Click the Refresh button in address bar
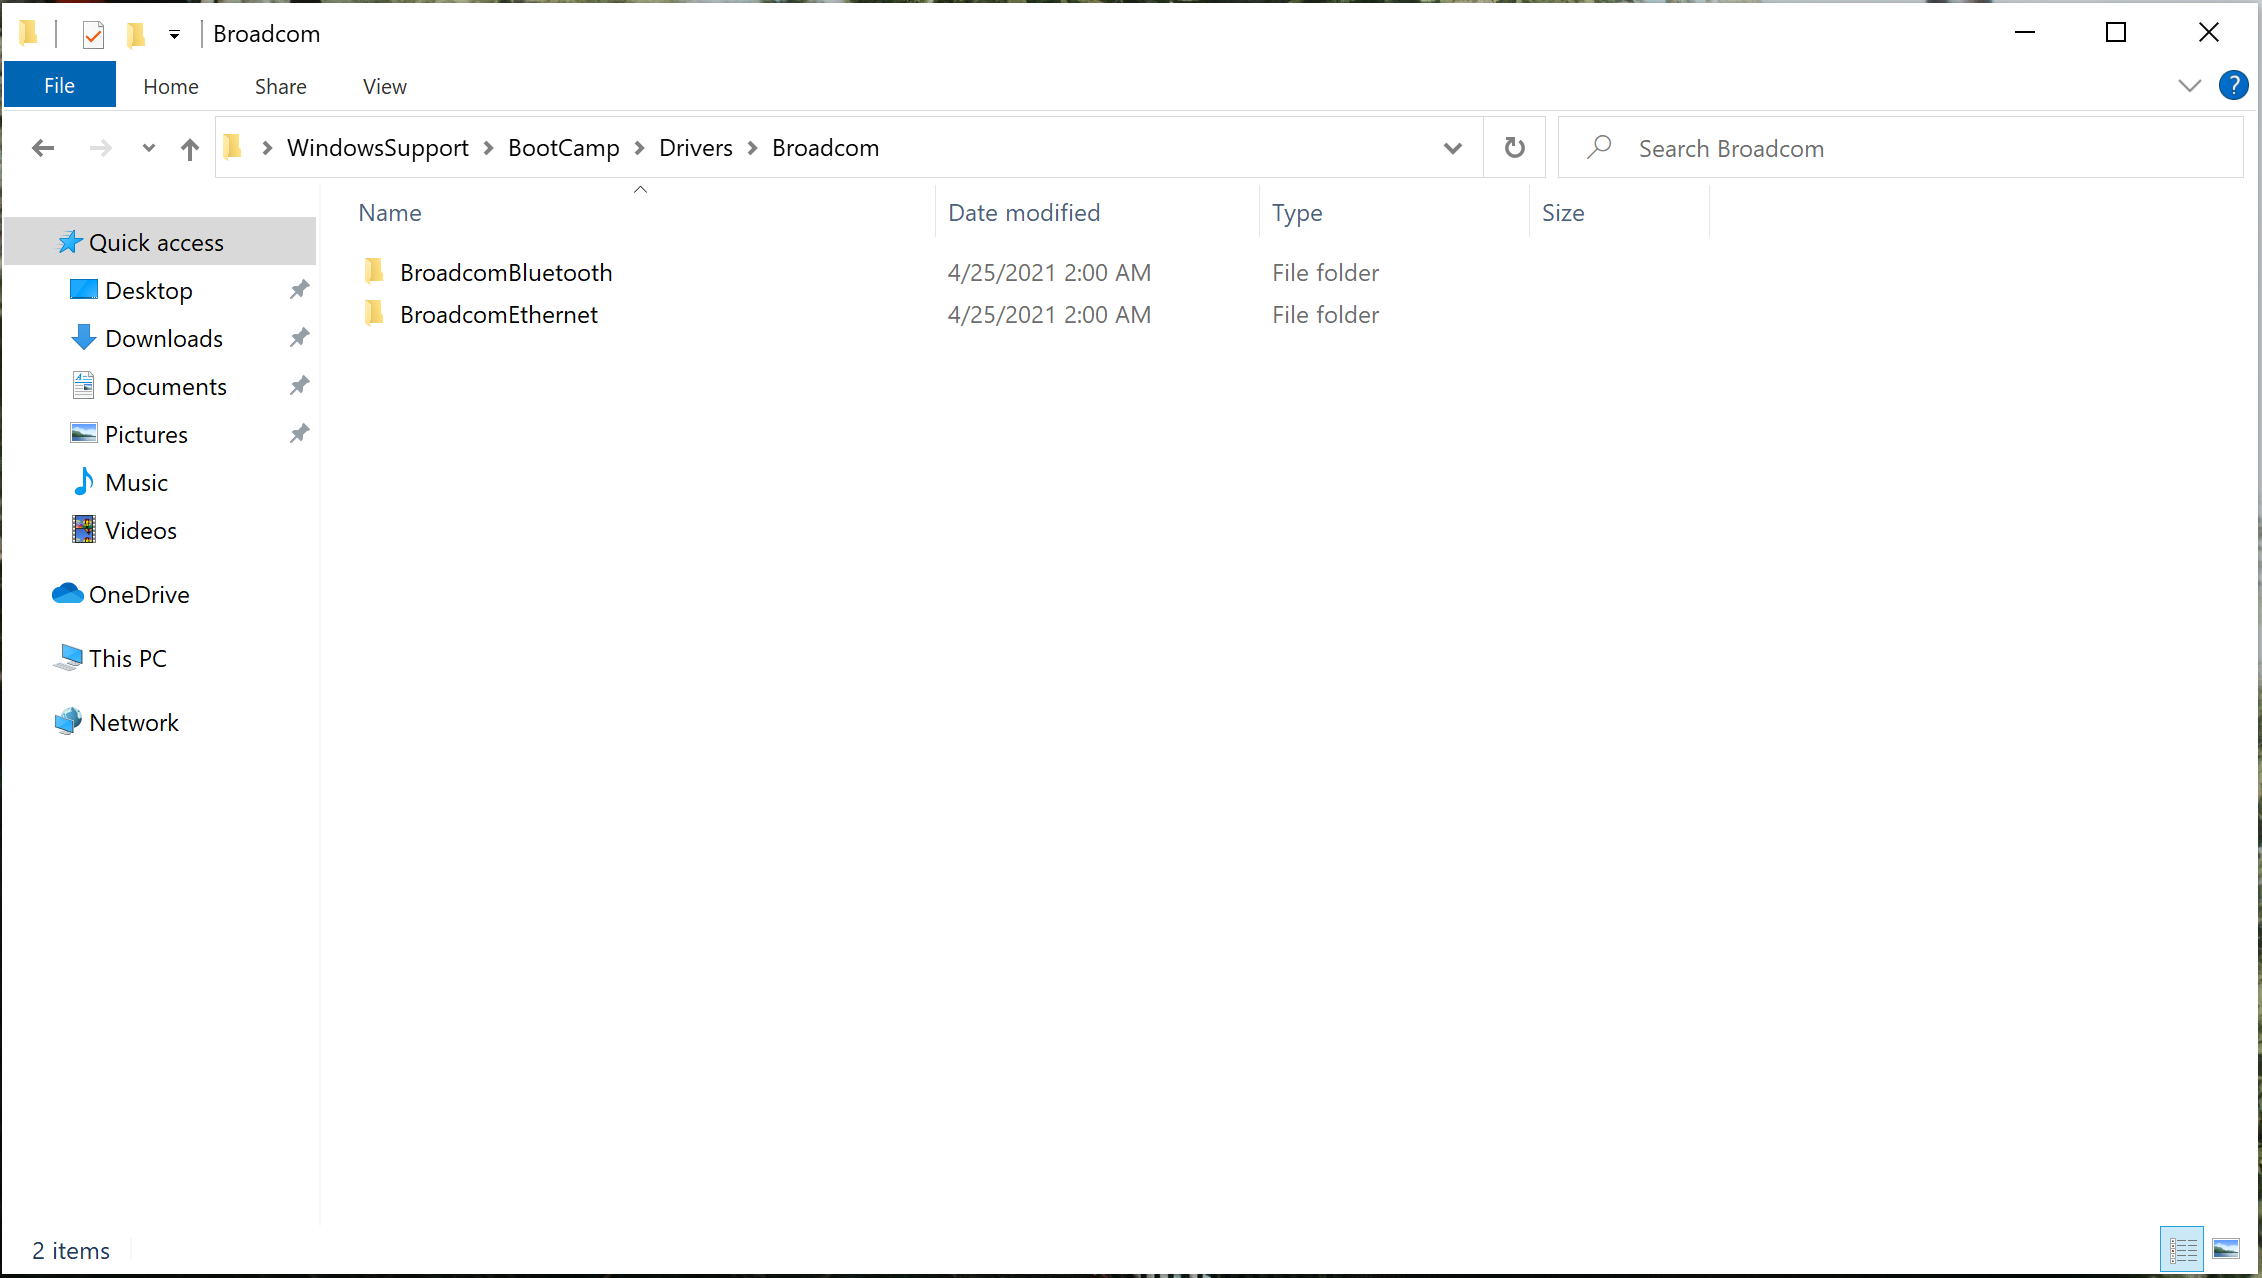Viewport: 2262px width, 1278px height. click(x=1514, y=148)
